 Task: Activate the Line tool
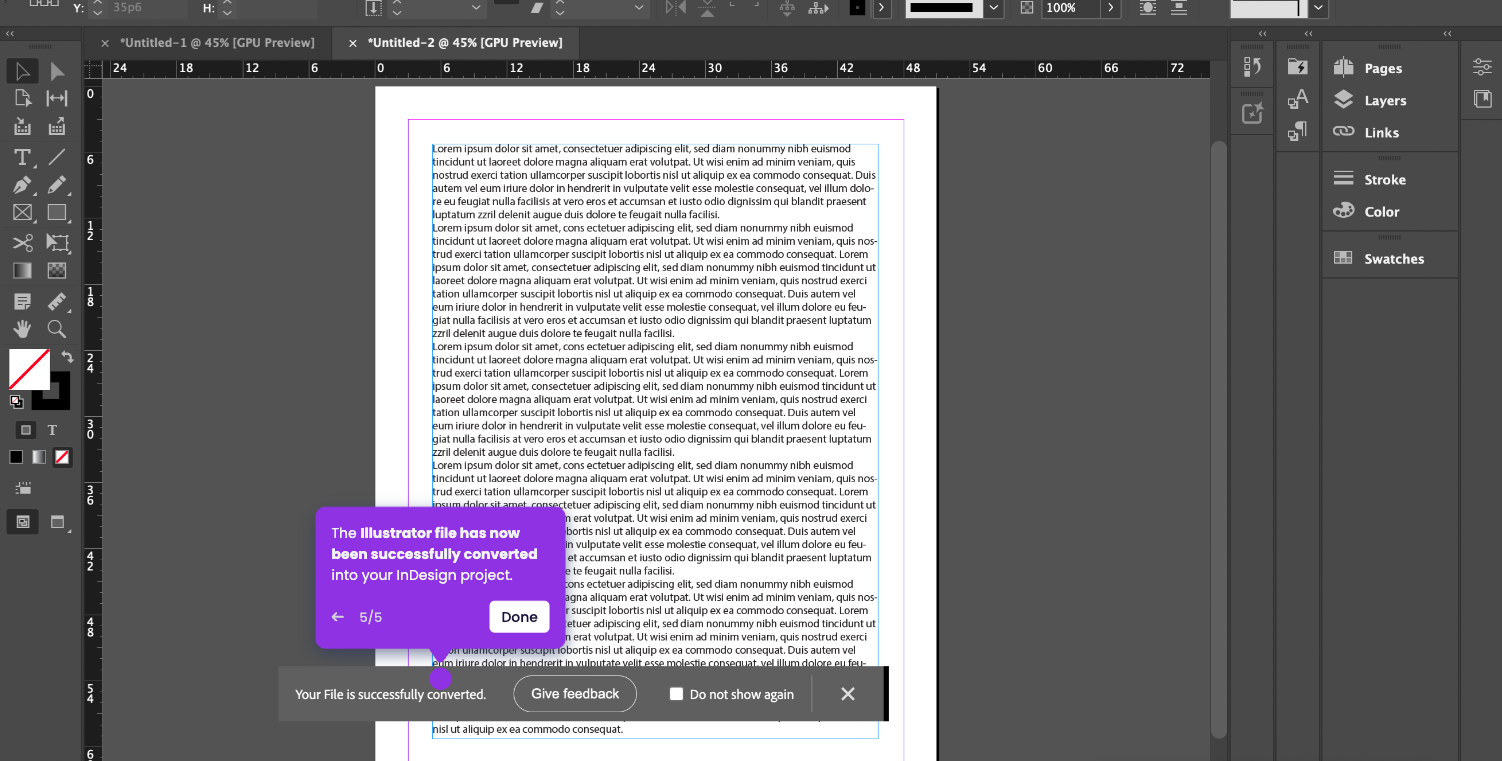click(x=57, y=157)
